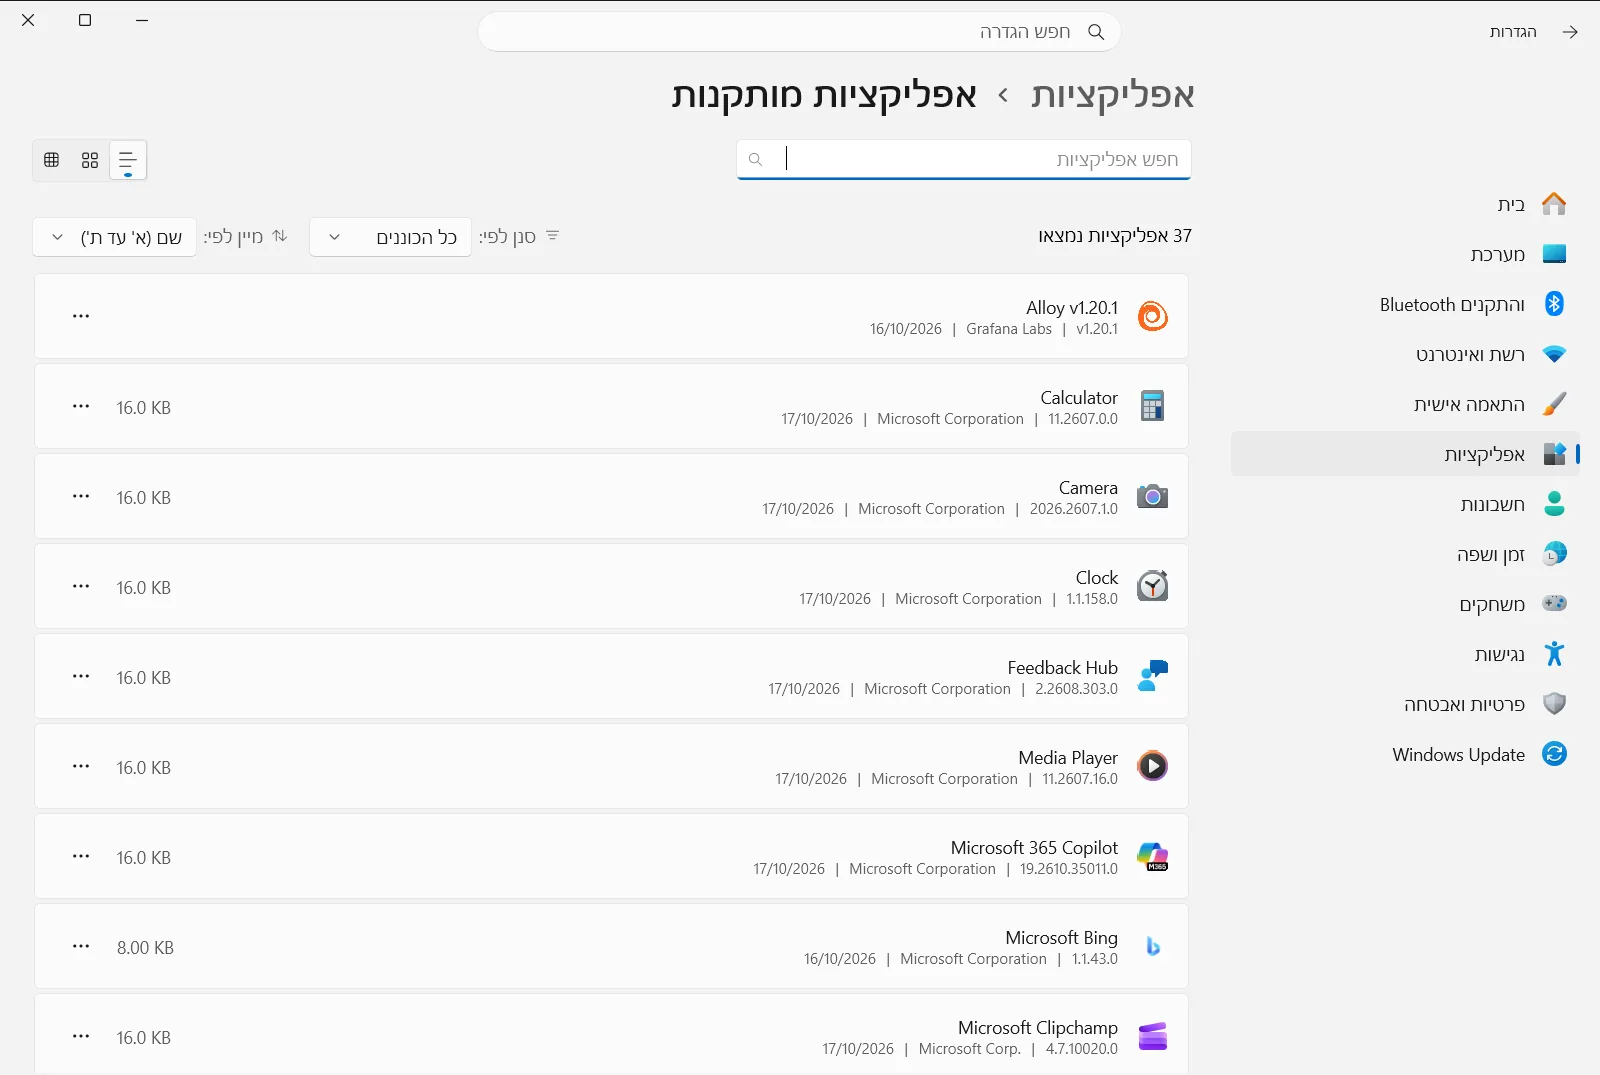
Task: Open the בית (Home) settings page
Action: tap(1405, 204)
